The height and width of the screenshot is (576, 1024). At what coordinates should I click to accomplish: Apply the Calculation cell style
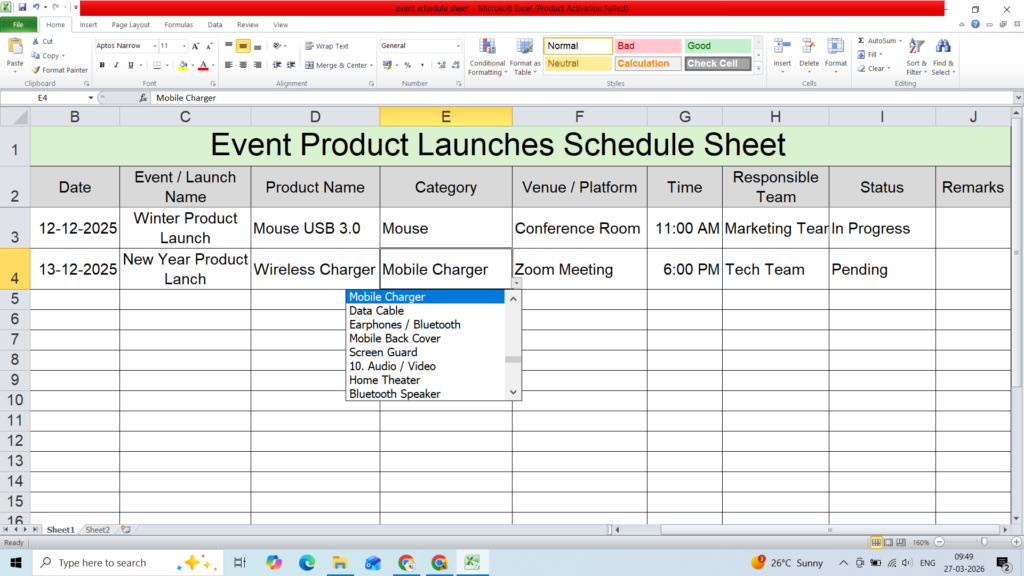click(647, 63)
